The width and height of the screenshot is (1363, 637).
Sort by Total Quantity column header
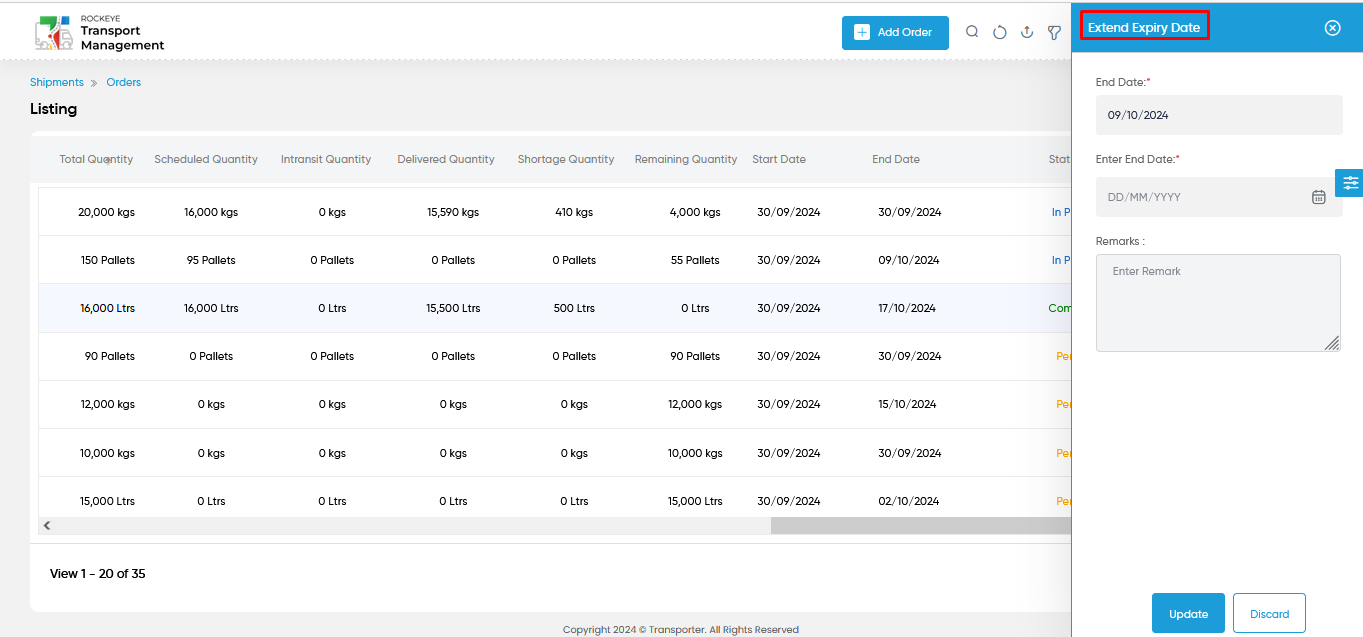(x=96, y=159)
